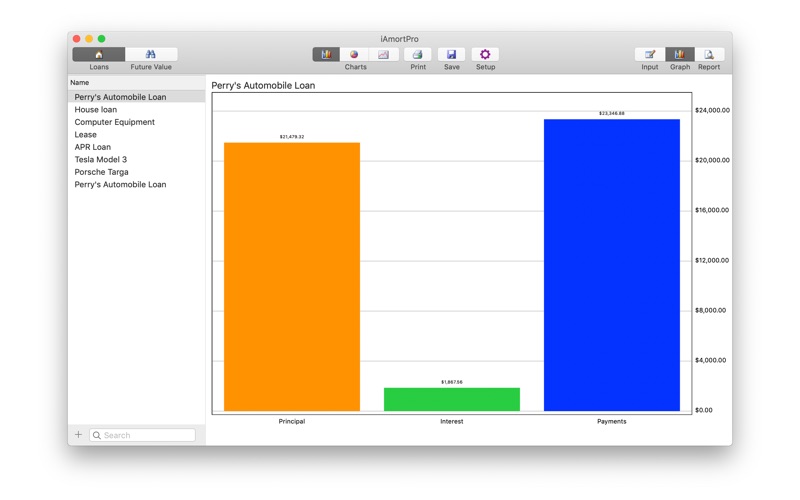Click the chart title Perry's Automobile Loan
Screen dimensions: 800x500
263,86
